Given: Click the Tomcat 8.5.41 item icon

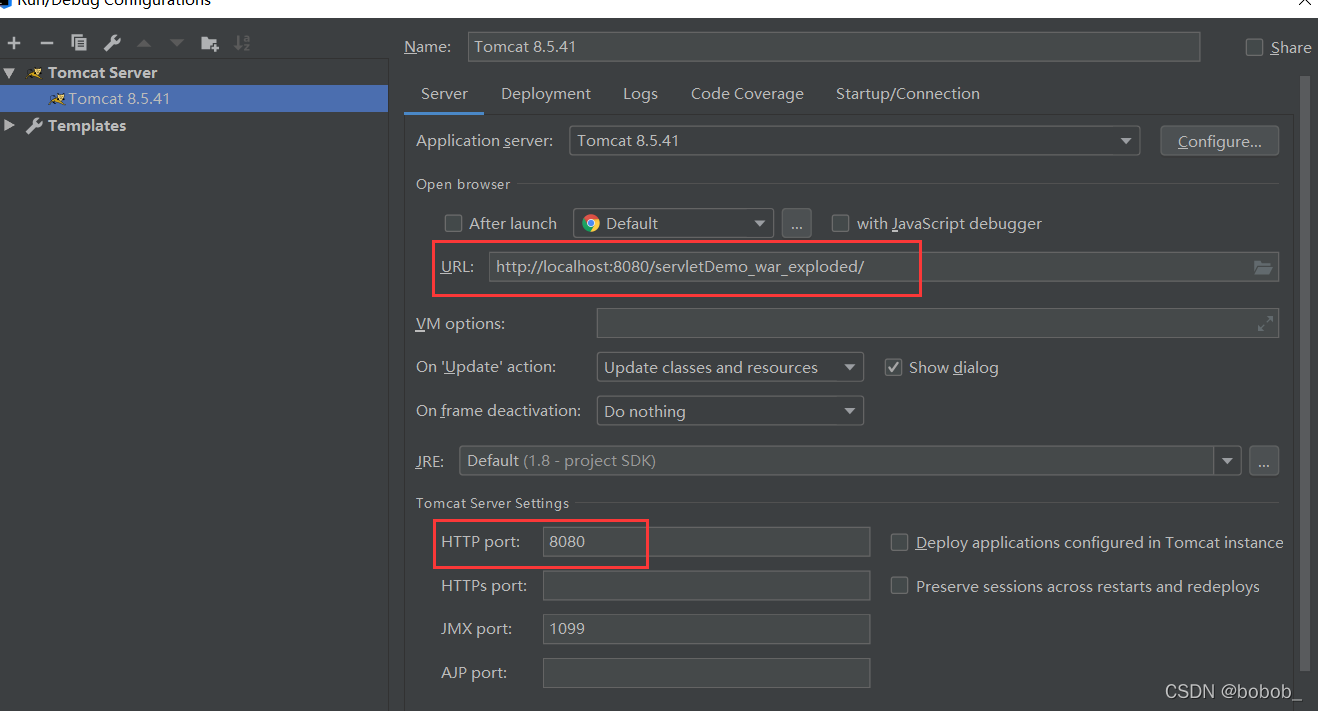Looking at the screenshot, I should pos(57,99).
